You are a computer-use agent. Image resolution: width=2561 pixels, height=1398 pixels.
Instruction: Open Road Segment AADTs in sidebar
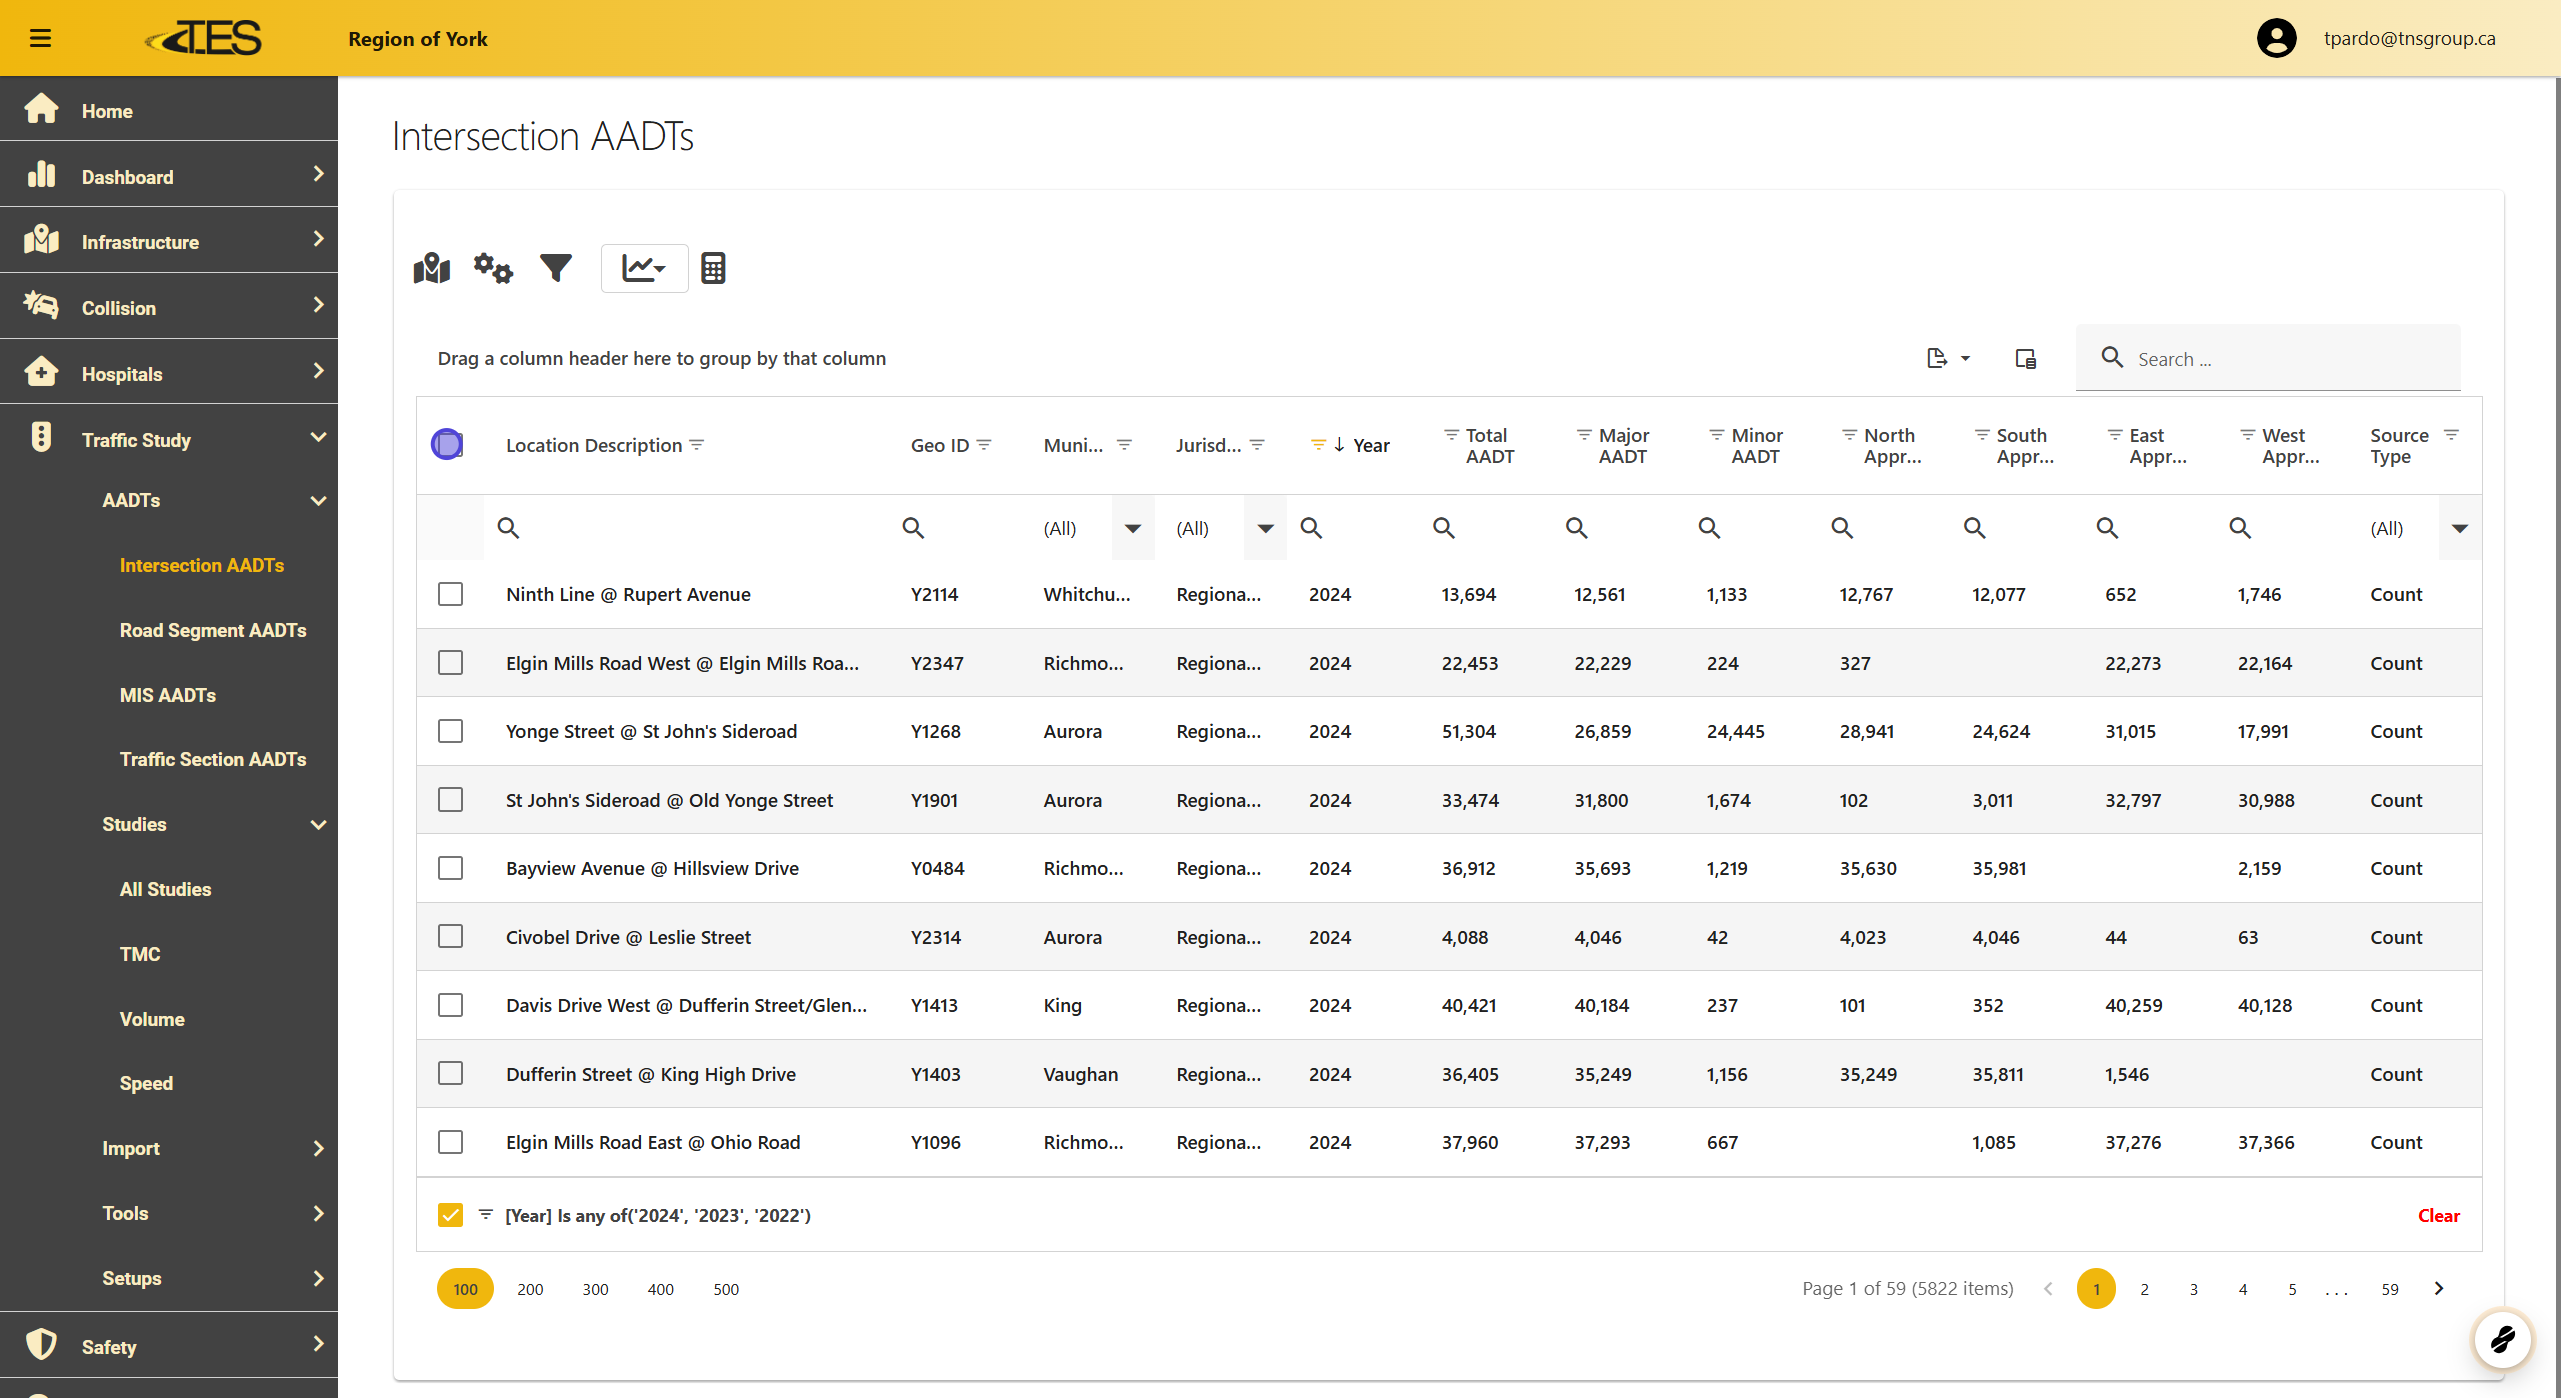coord(212,630)
